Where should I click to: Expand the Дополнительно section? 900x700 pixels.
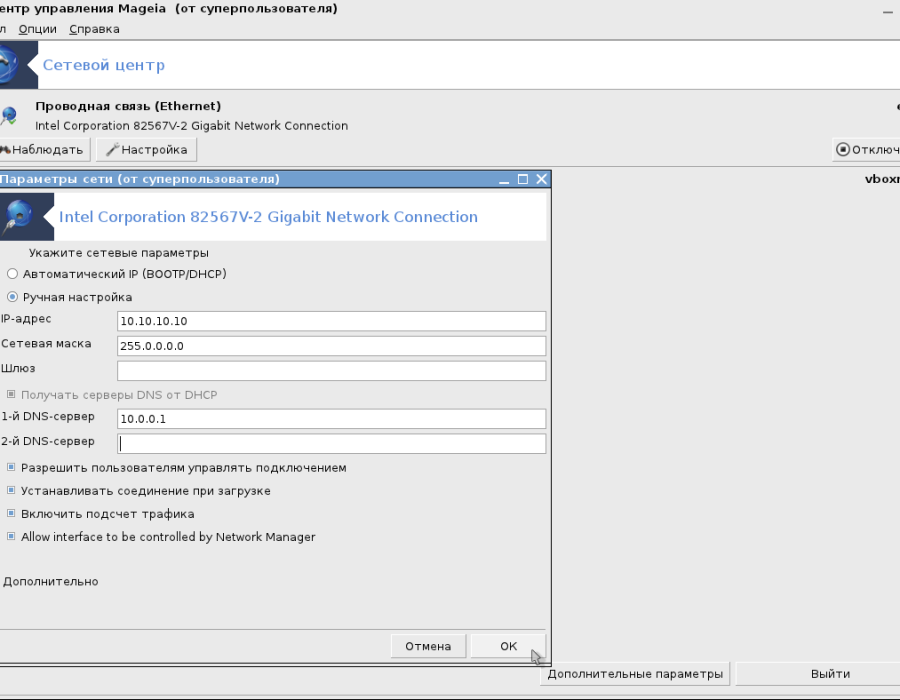point(51,581)
